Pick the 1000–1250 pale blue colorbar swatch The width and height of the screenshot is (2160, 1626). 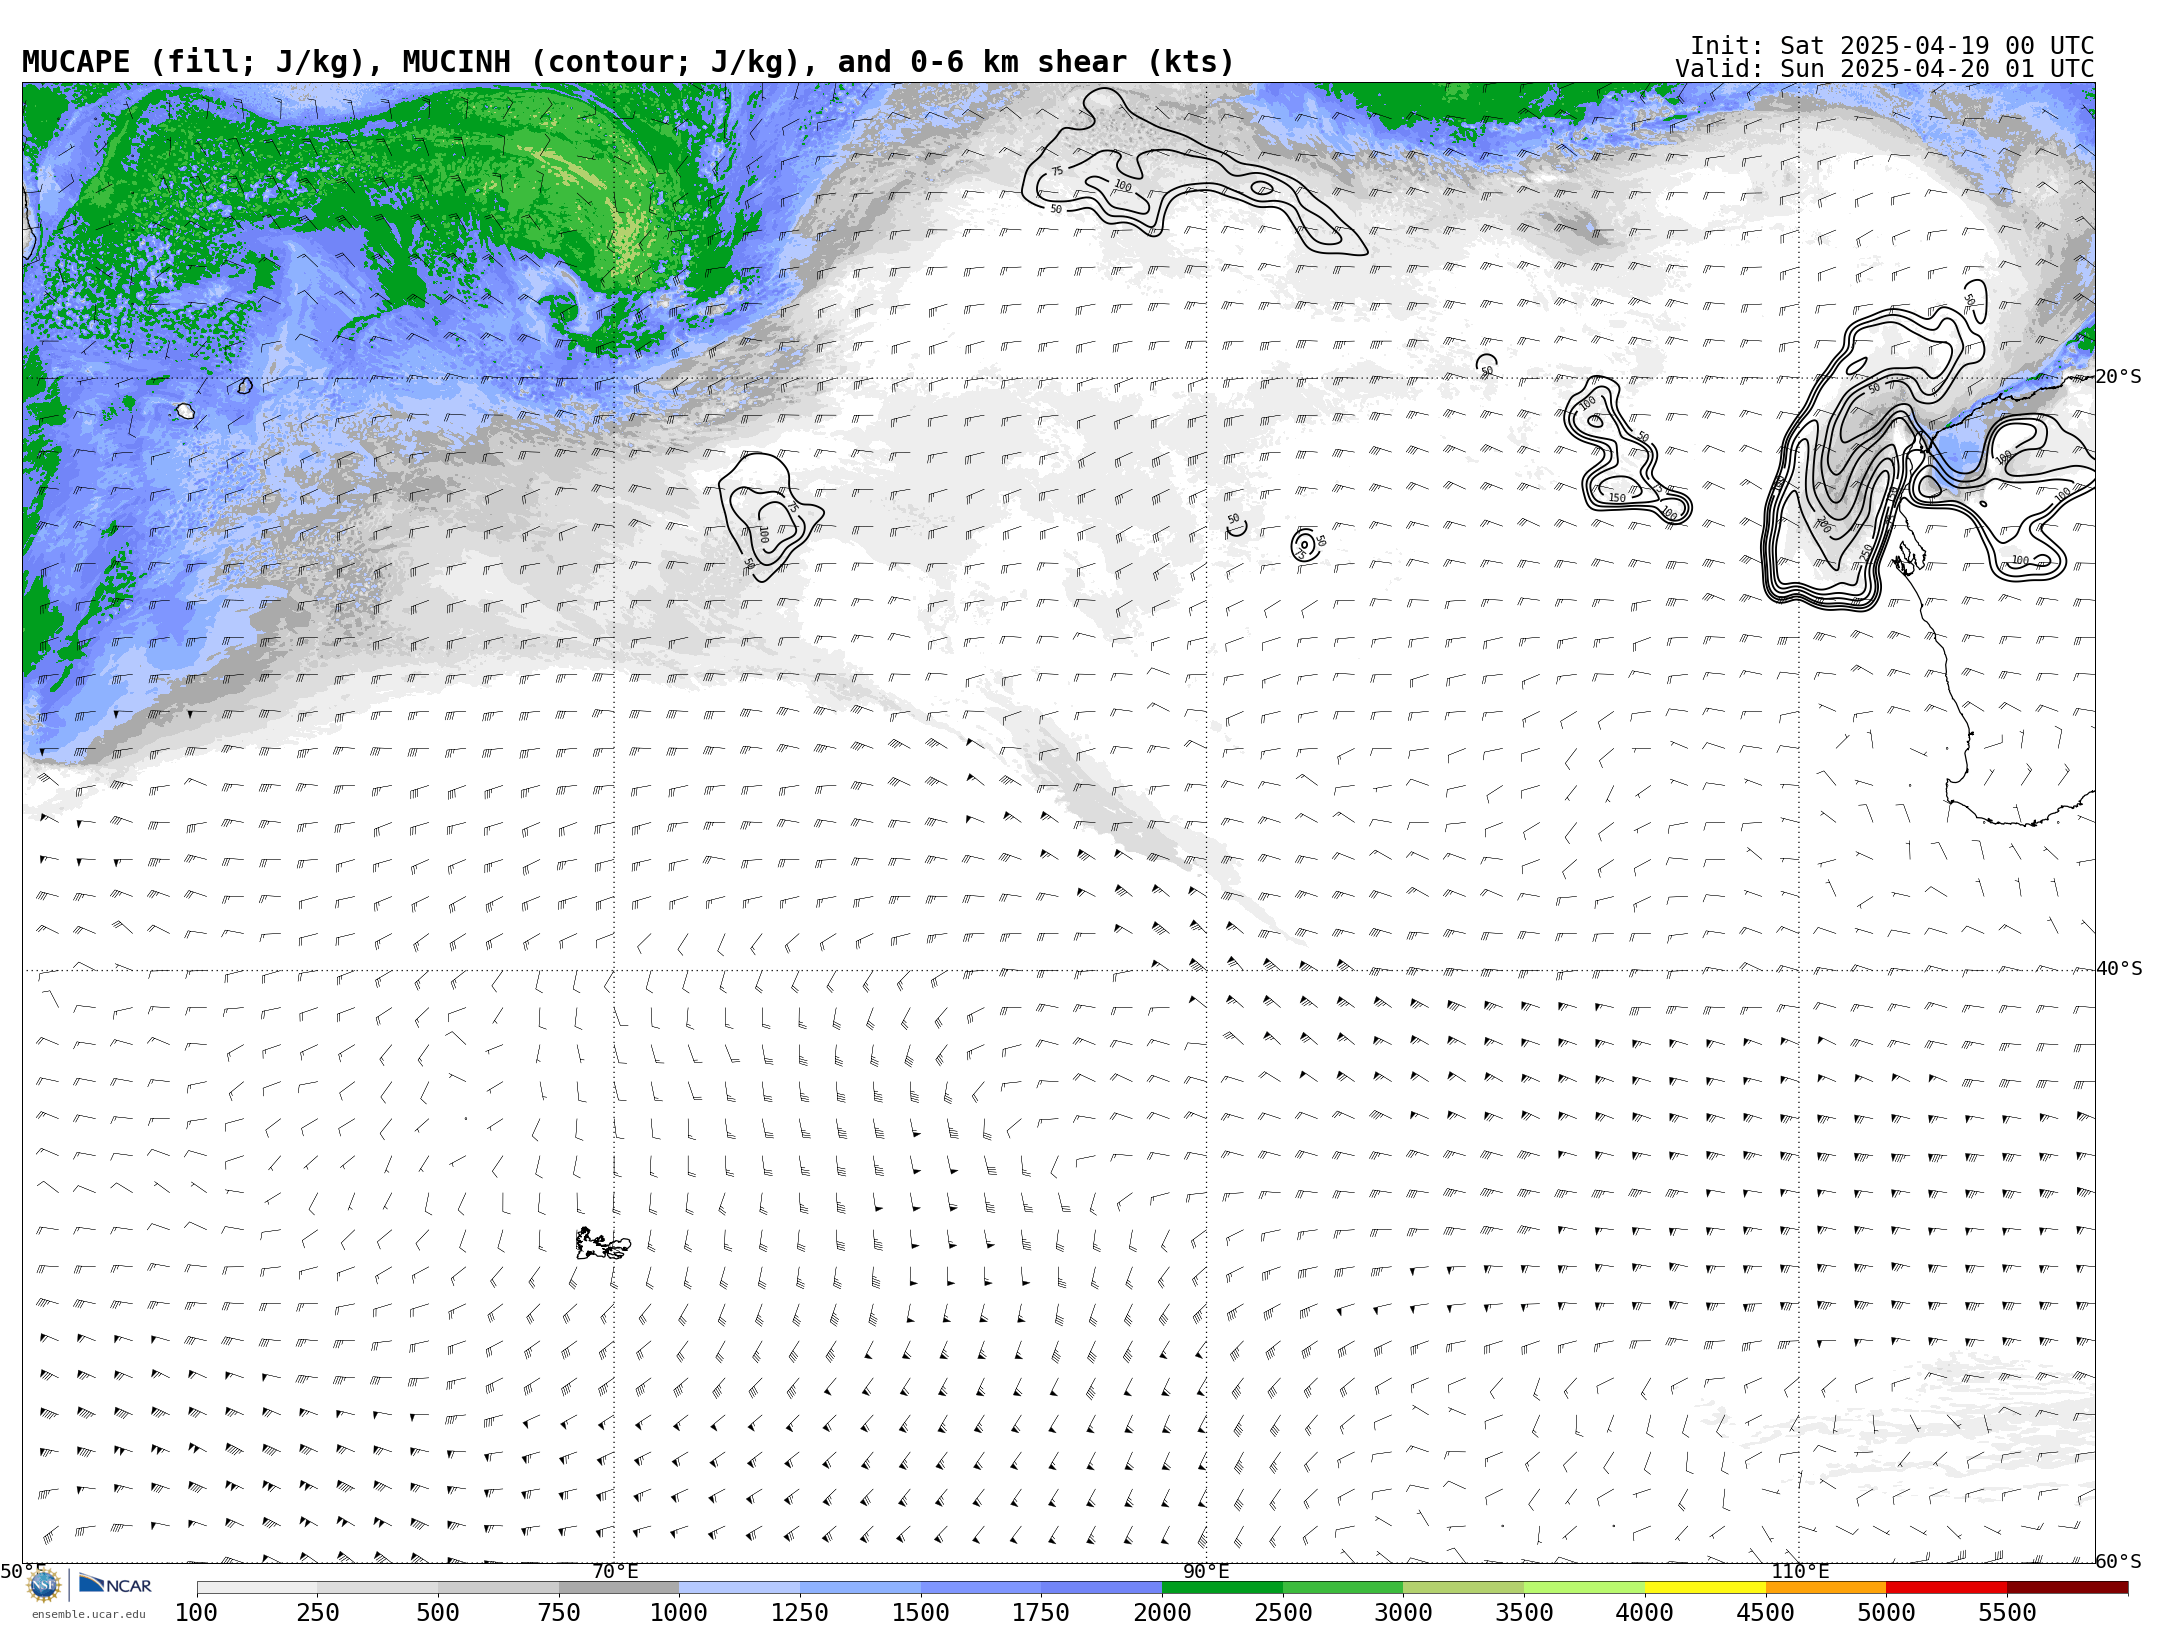point(740,1588)
